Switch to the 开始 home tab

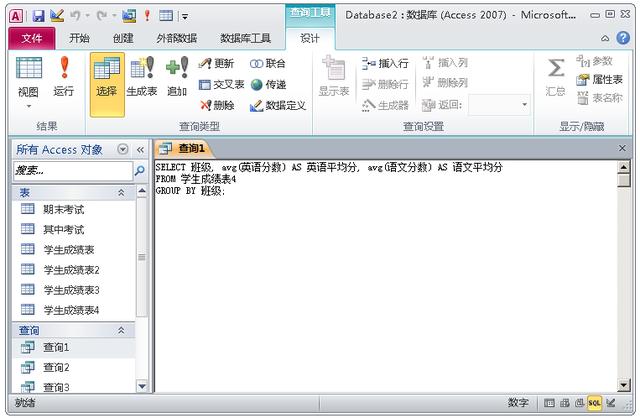click(x=79, y=38)
